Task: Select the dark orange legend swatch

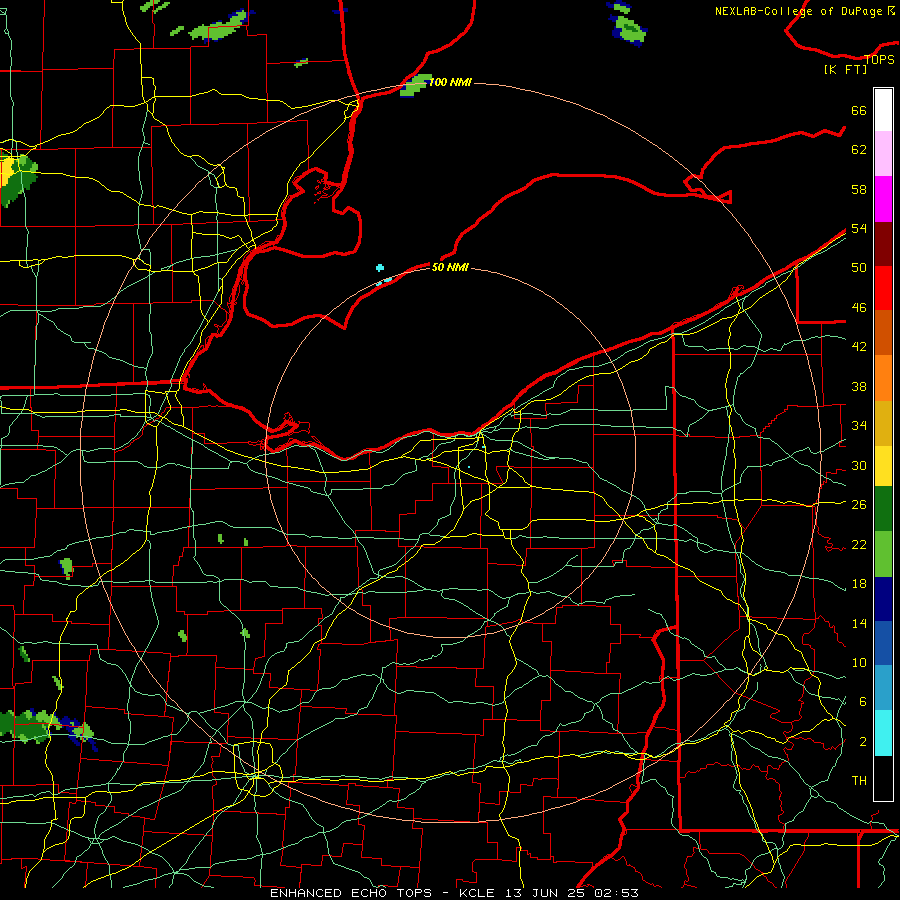Action: [883, 332]
